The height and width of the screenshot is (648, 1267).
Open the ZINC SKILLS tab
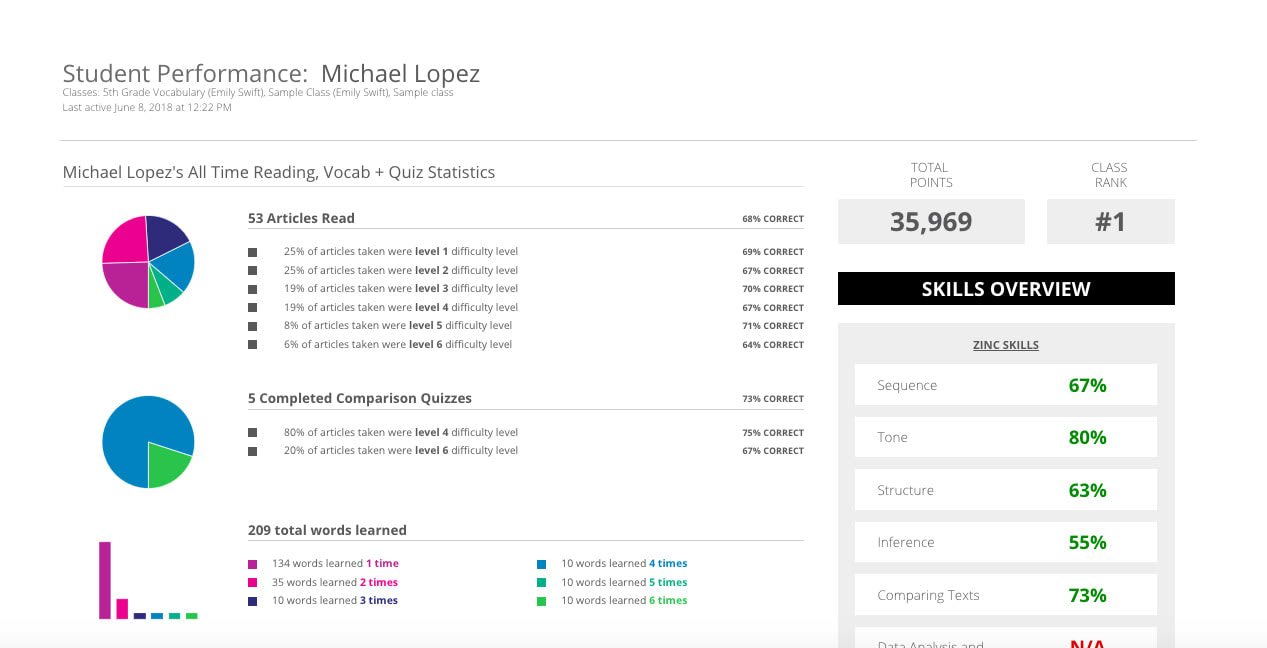coord(1005,344)
